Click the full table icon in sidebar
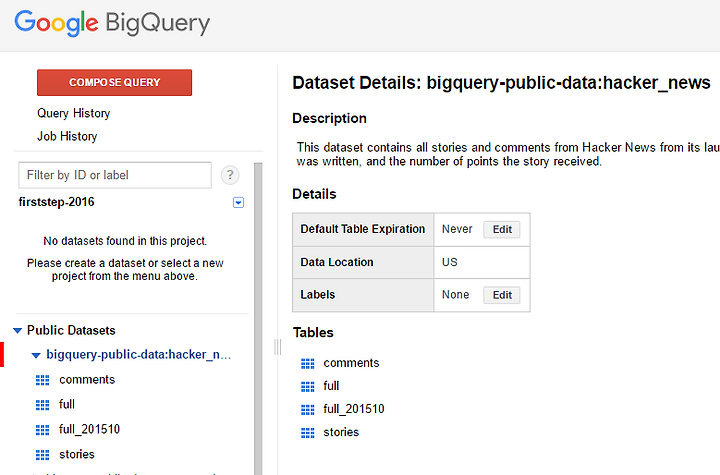The height and width of the screenshot is (475, 720). coord(42,405)
